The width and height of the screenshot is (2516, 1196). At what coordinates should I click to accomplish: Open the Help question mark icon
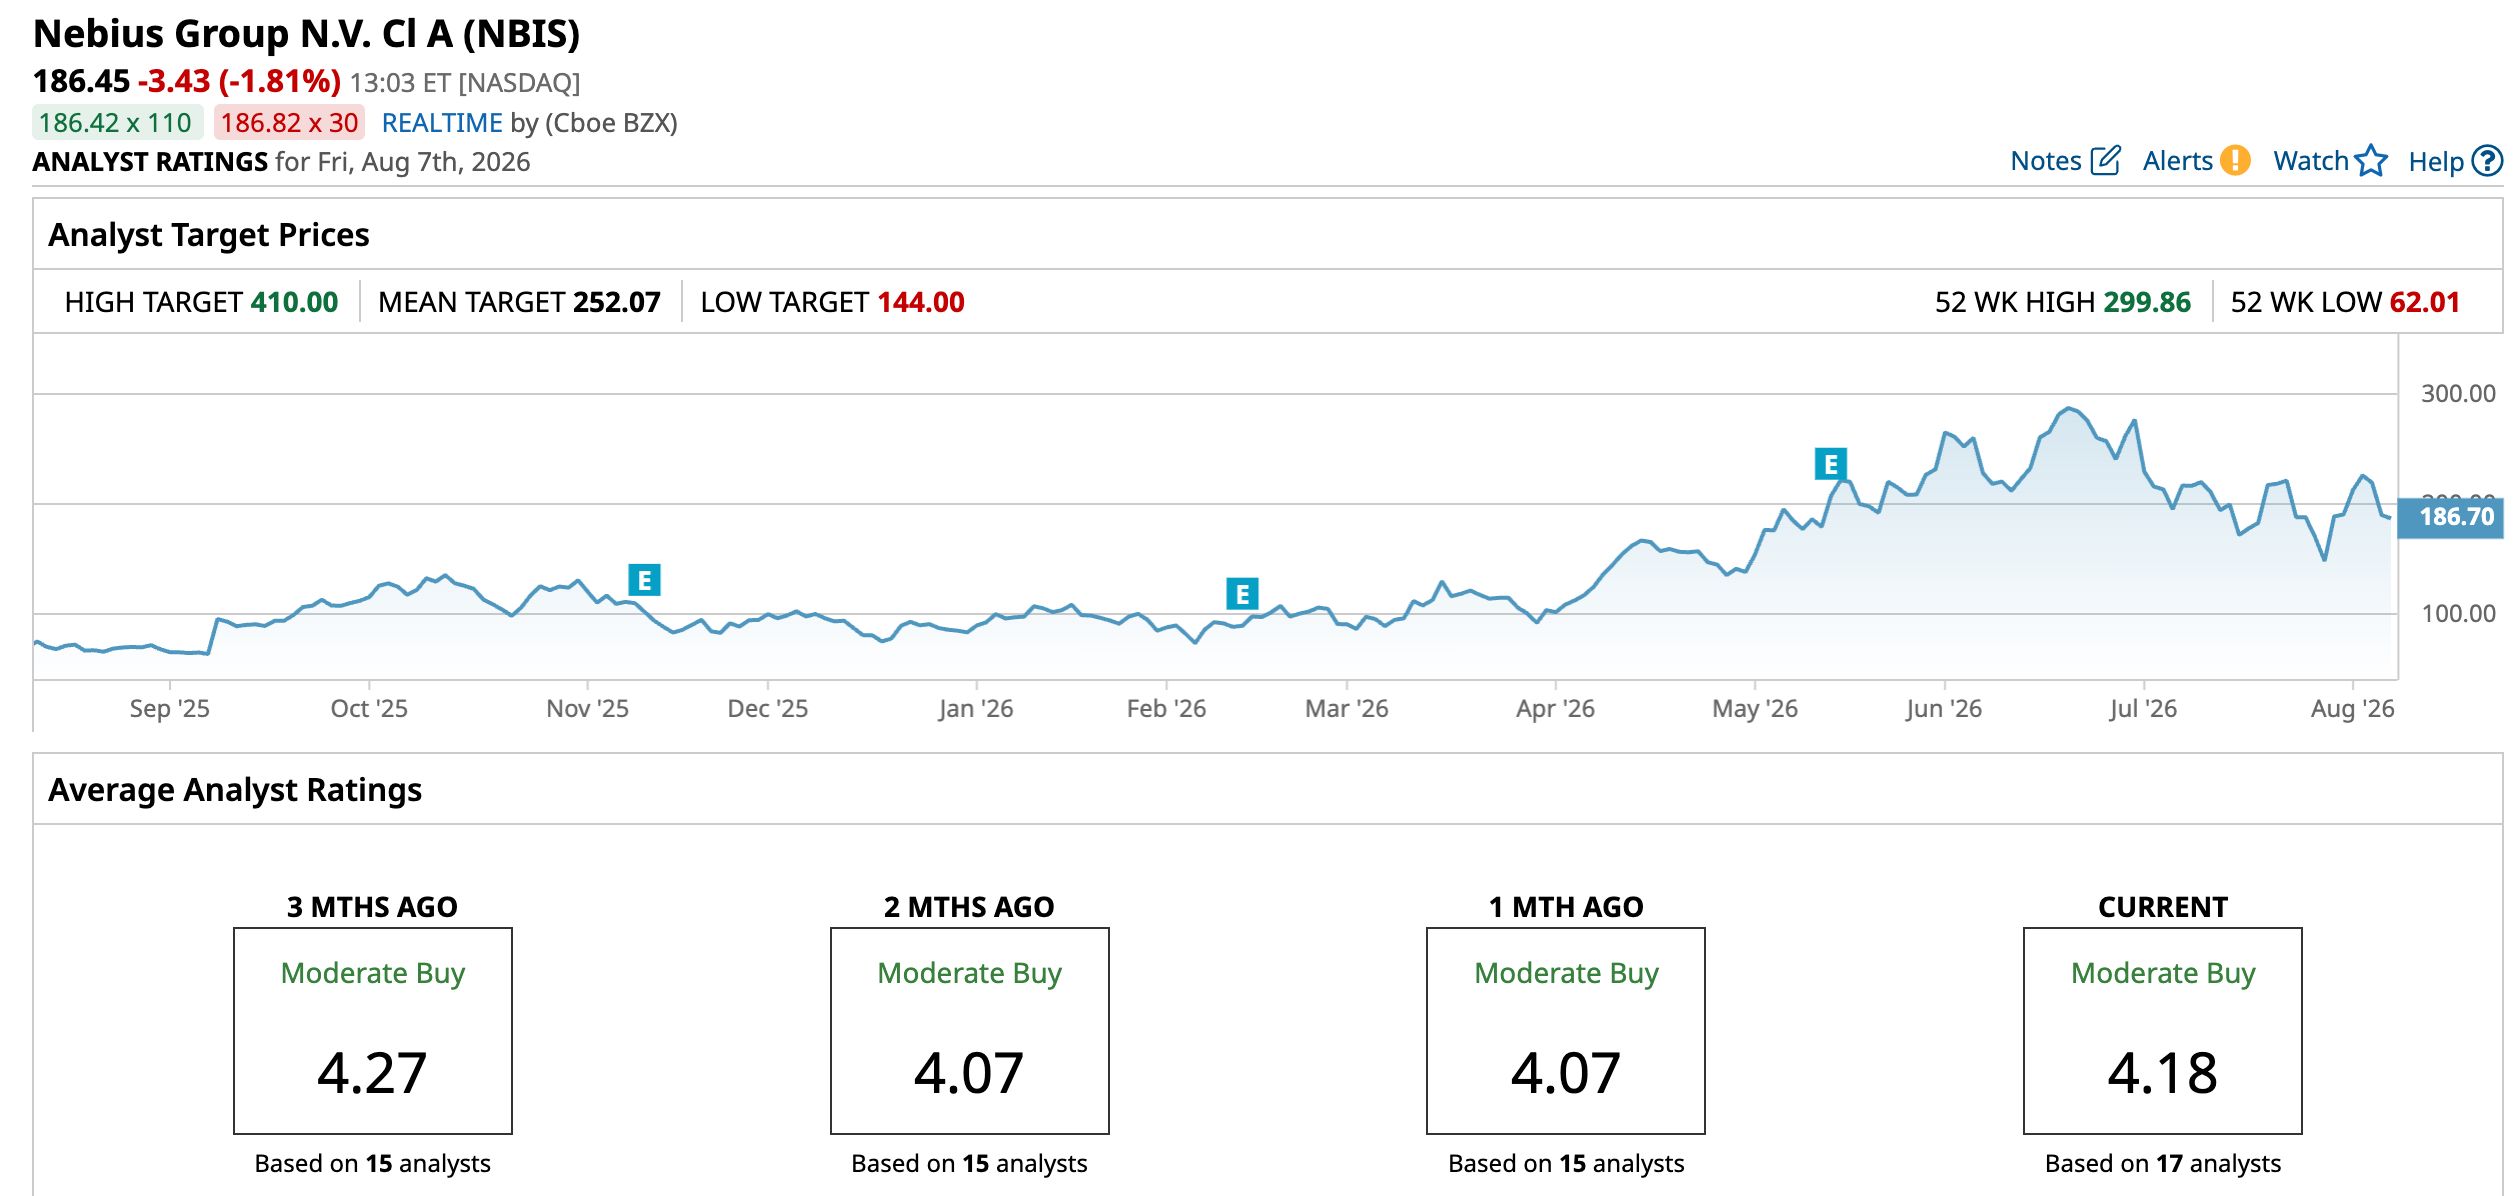coord(2486,161)
